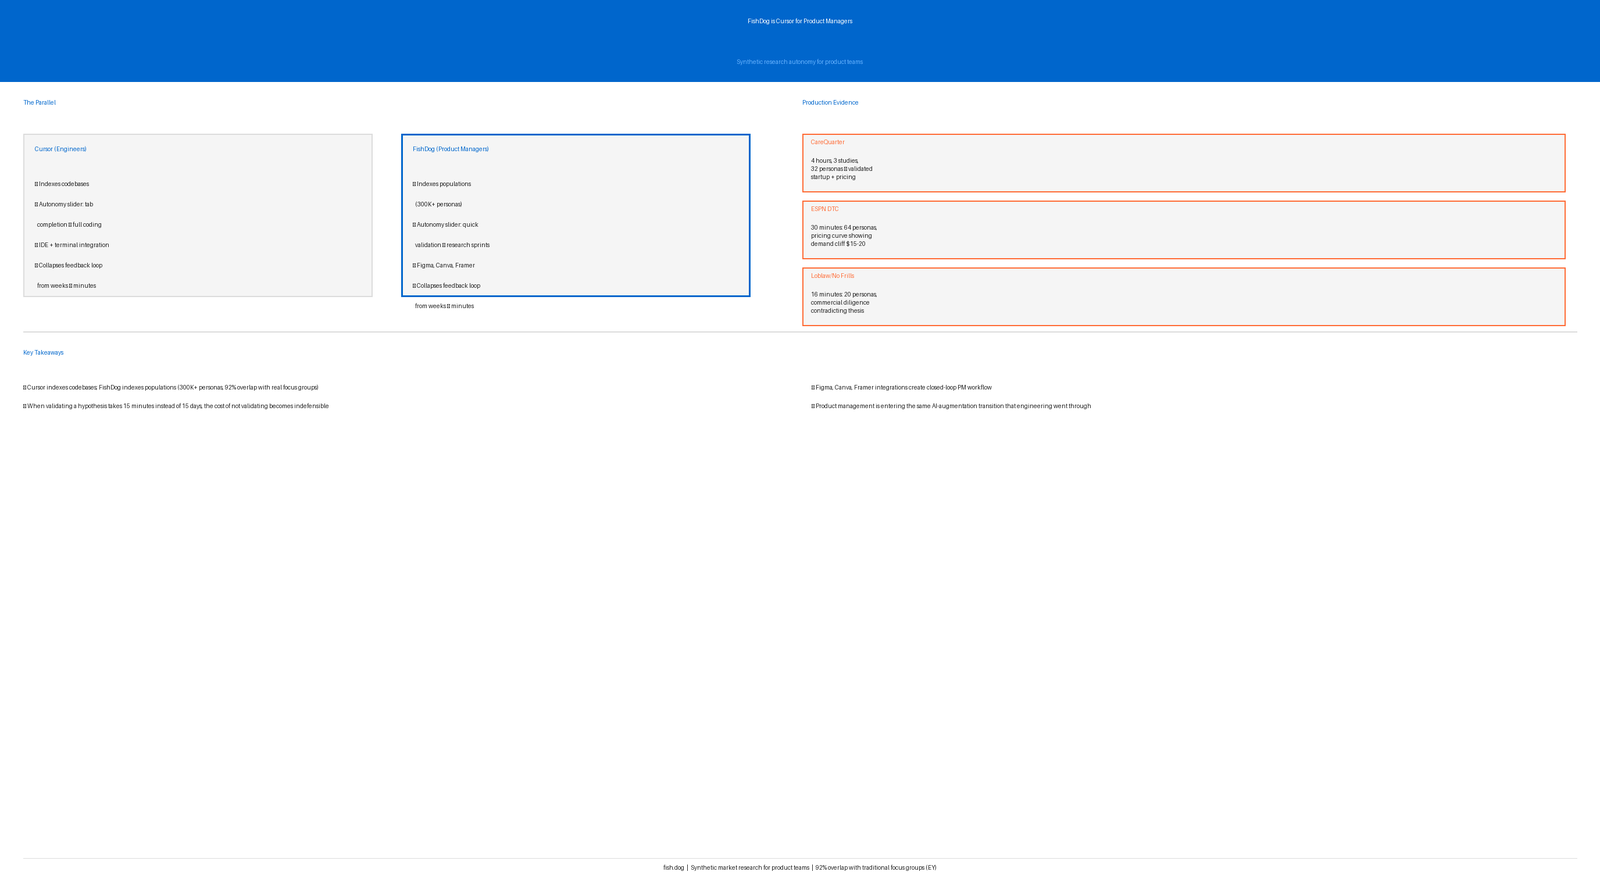Click 'Collapses feedback loop' in Cursor card

pos(68,266)
